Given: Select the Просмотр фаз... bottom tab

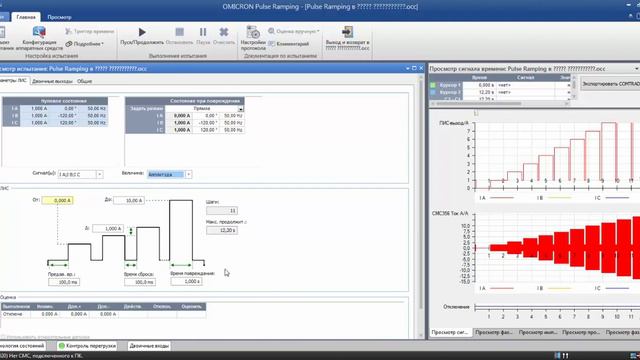Looking at the screenshot, I should (493, 333).
